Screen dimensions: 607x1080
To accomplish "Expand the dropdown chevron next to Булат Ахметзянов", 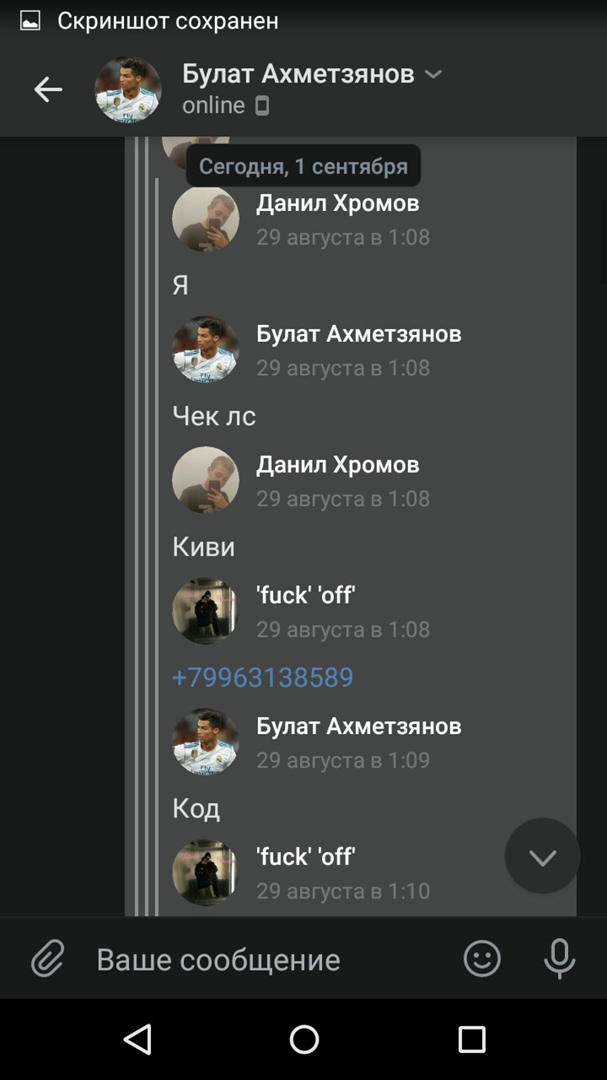I will click(x=433, y=74).
